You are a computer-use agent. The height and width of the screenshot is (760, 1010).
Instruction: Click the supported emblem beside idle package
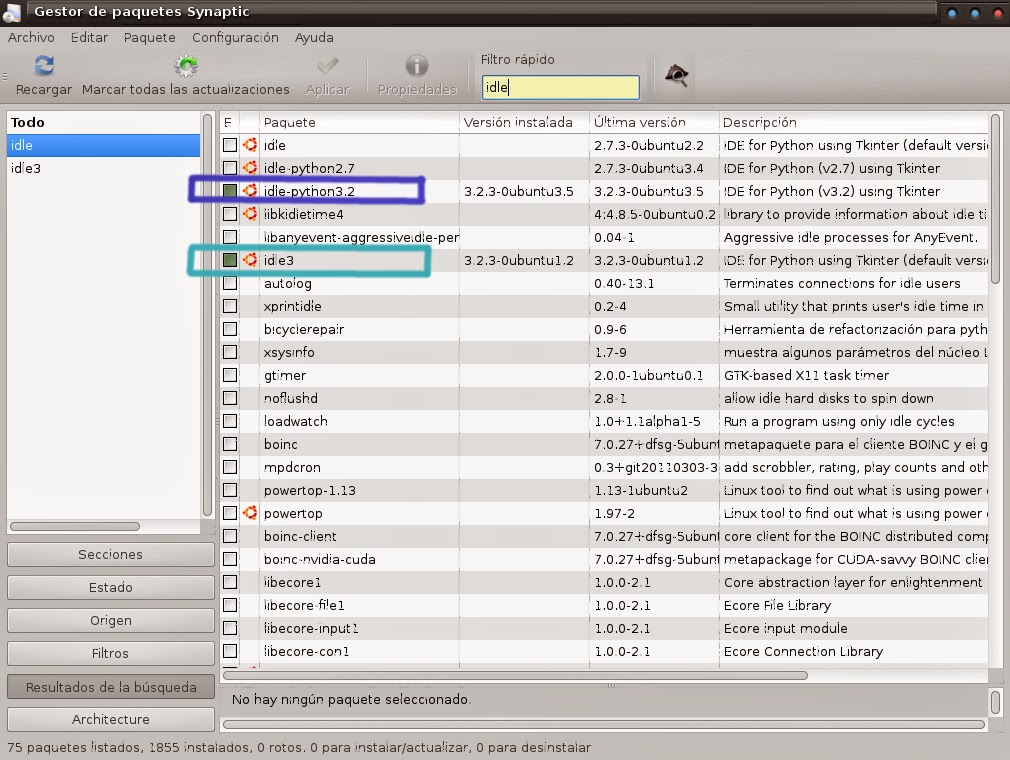point(248,145)
